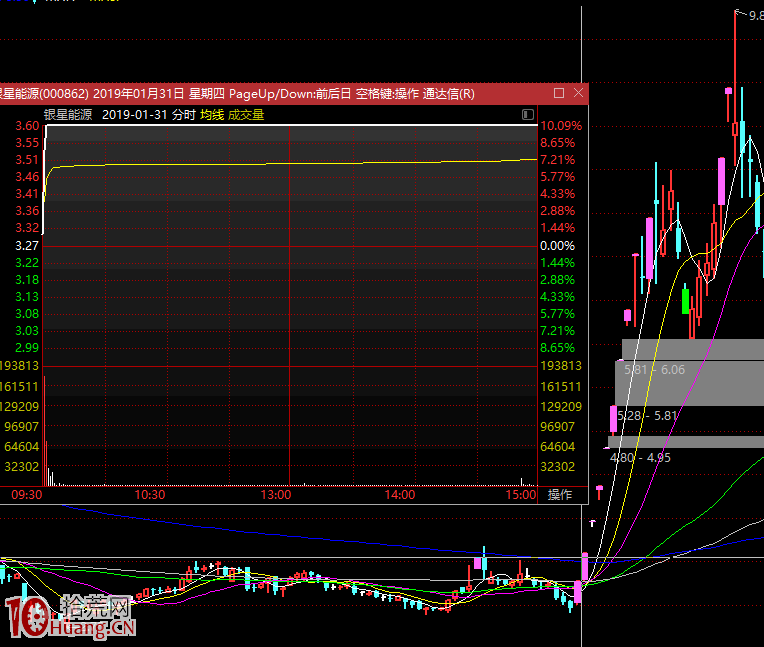This screenshot has width=764, height=647.
Task: Click the popup title bar text 通达信(R)
Action: pyautogui.click(x=449, y=94)
